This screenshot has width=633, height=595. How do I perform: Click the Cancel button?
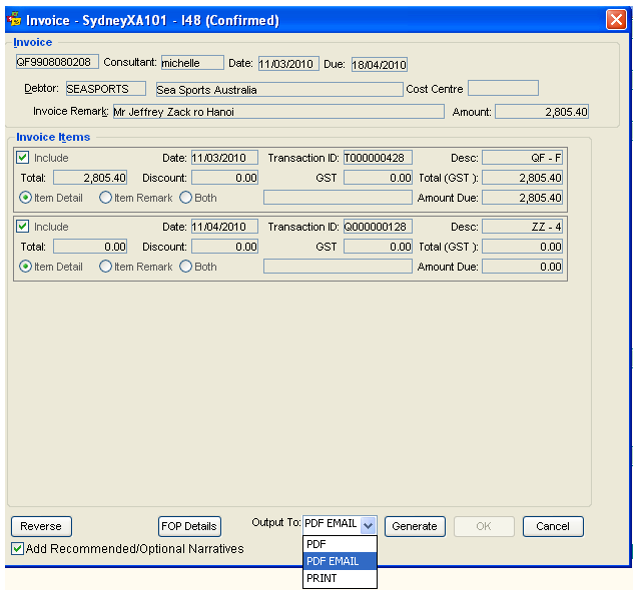pos(553,526)
